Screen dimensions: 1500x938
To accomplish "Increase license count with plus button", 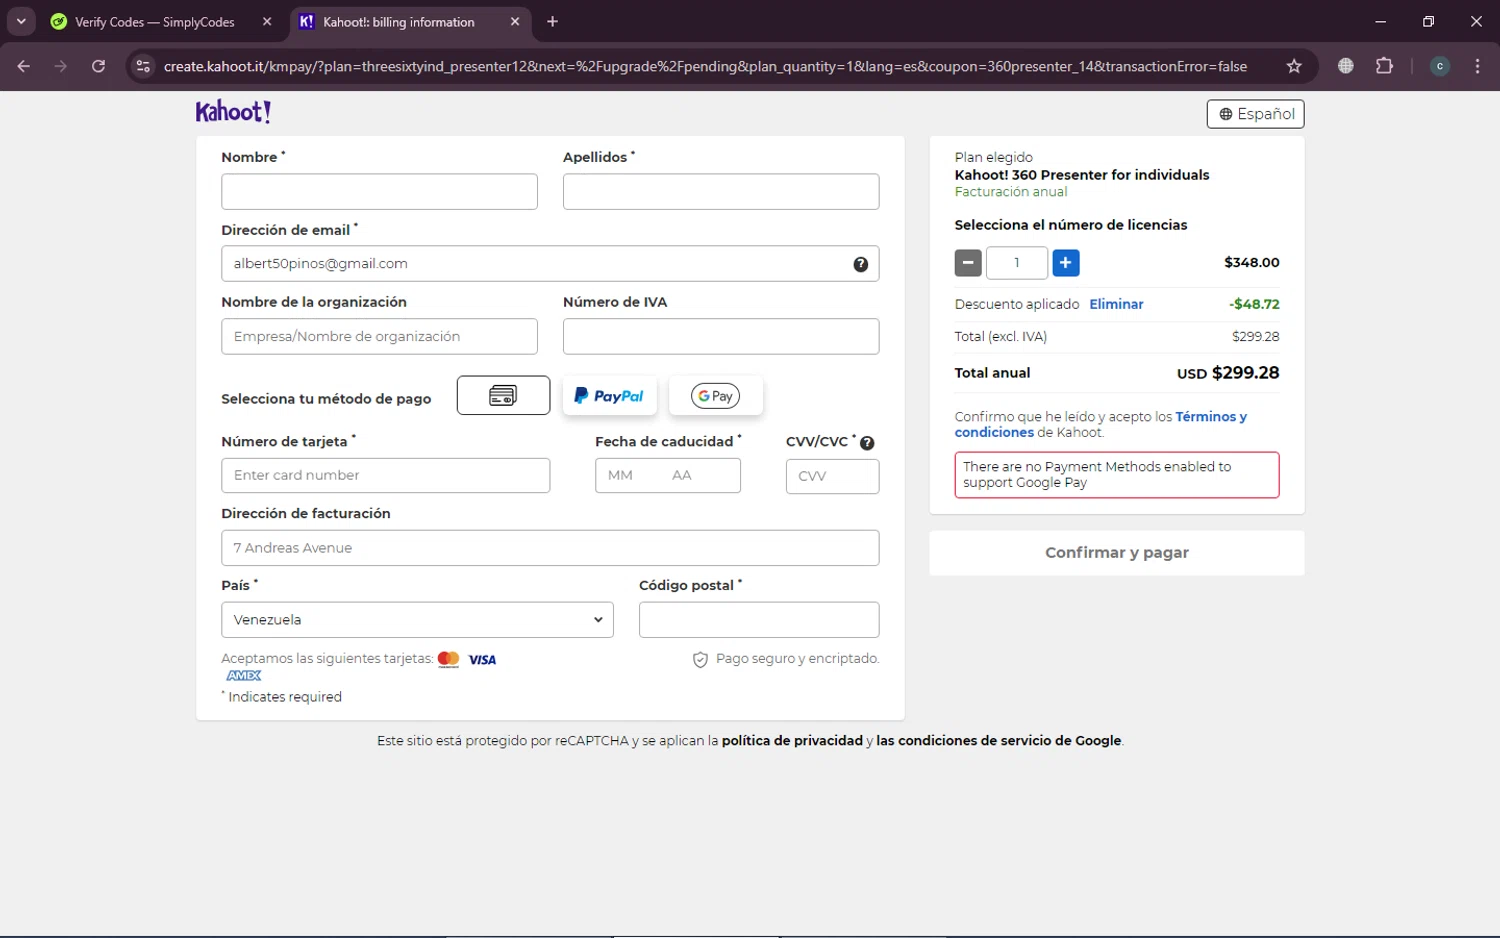I will coord(1065,263).
